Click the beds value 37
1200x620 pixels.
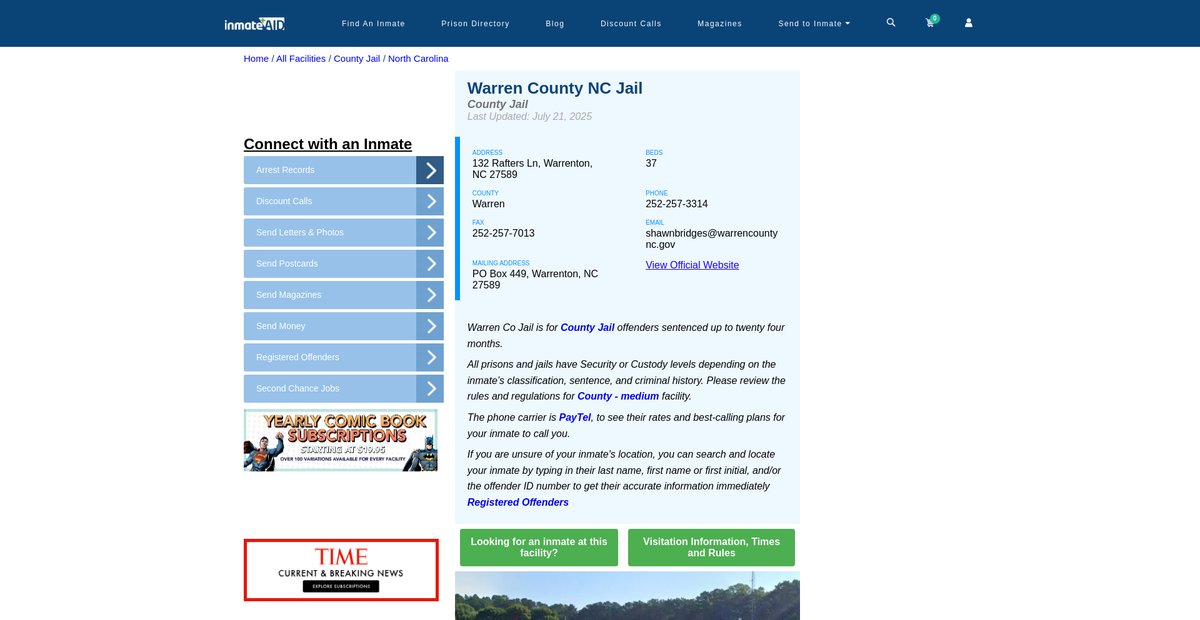coord(651,163)
